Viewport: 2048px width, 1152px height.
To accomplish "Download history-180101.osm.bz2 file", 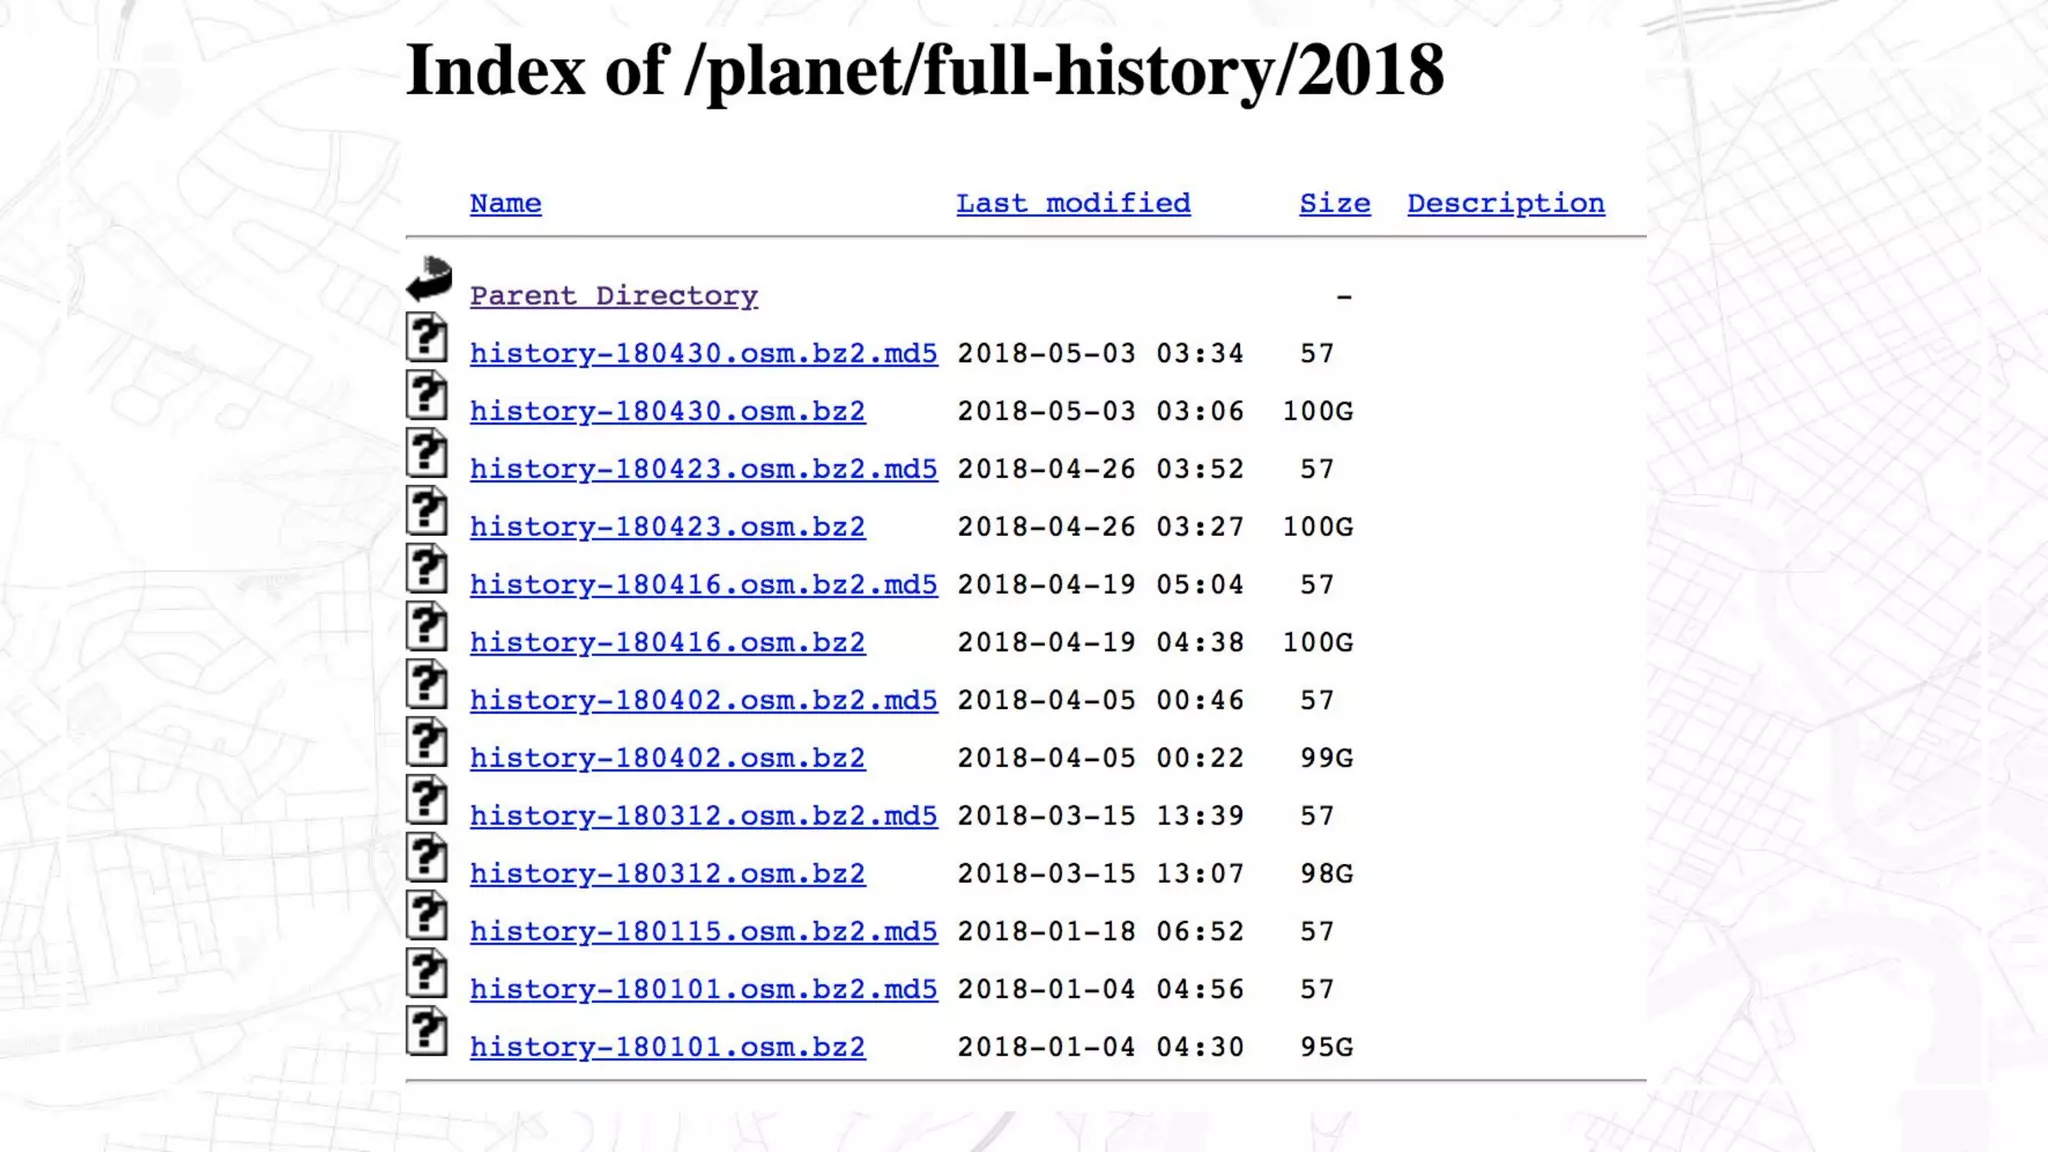I will tap(667, 1047).
